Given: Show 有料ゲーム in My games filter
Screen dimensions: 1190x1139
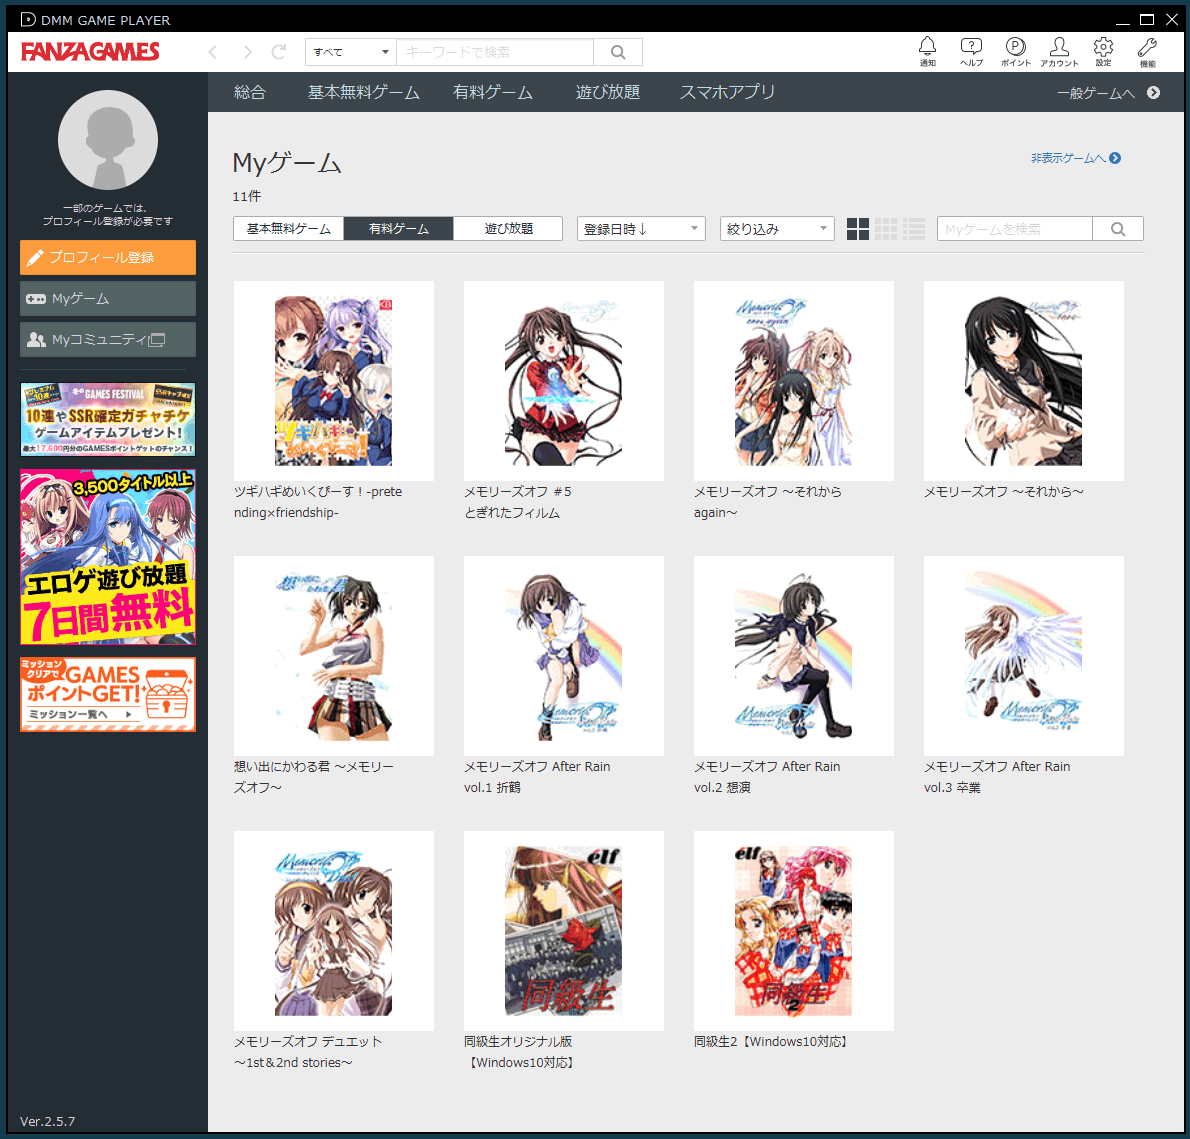Looking at the screenshot, I should point(398,228).
